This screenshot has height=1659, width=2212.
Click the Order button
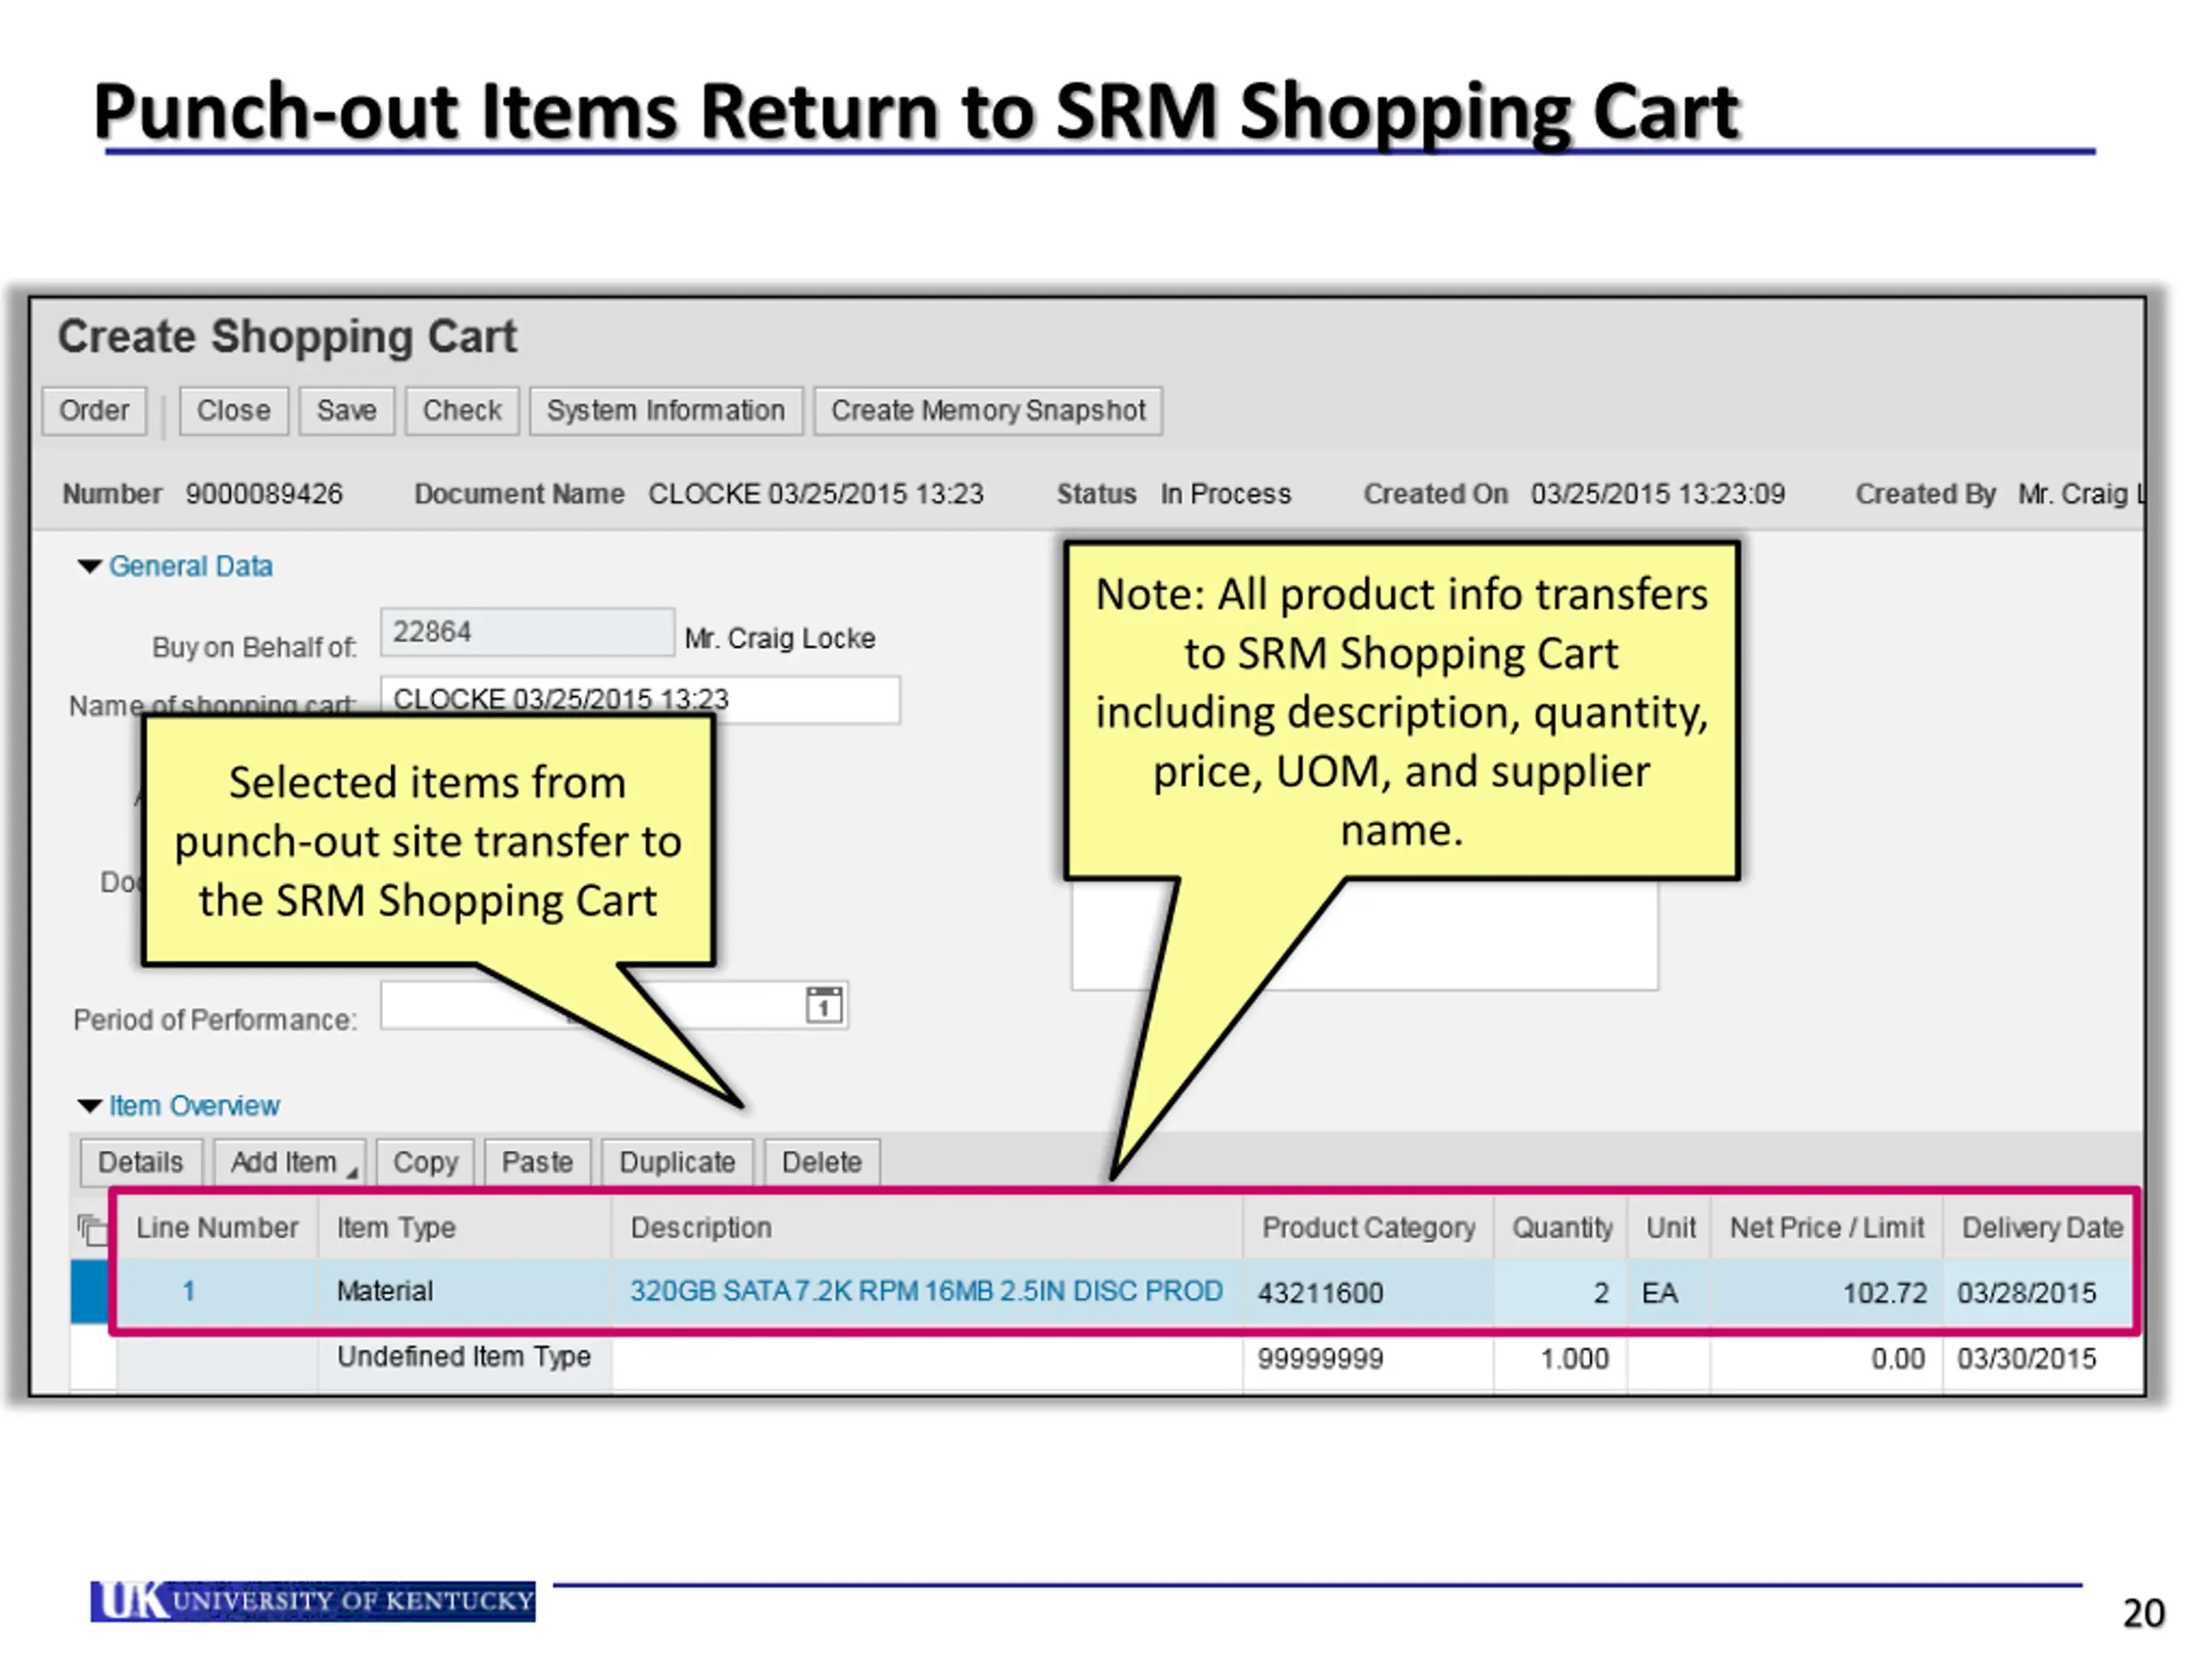pyautogui.click(x=94, y=411)
